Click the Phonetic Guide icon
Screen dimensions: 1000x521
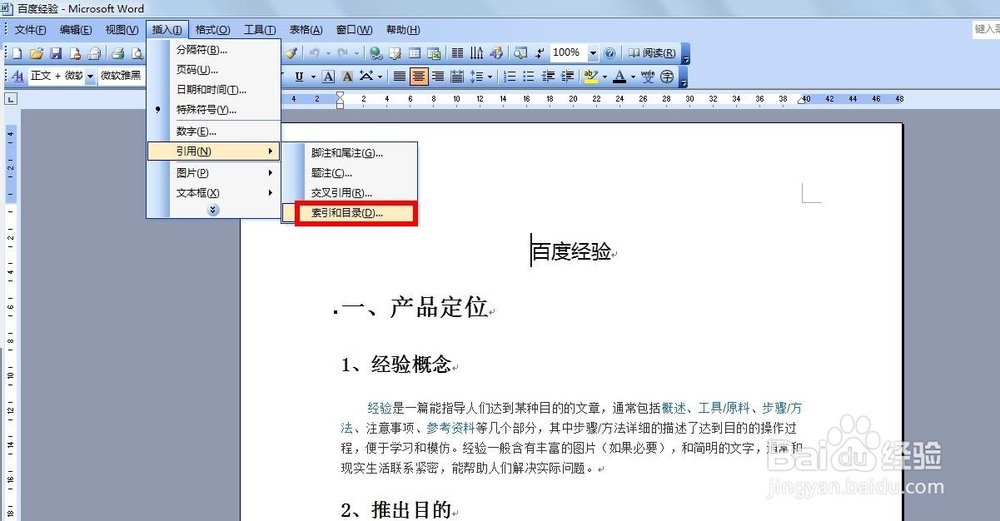point(648,77)
